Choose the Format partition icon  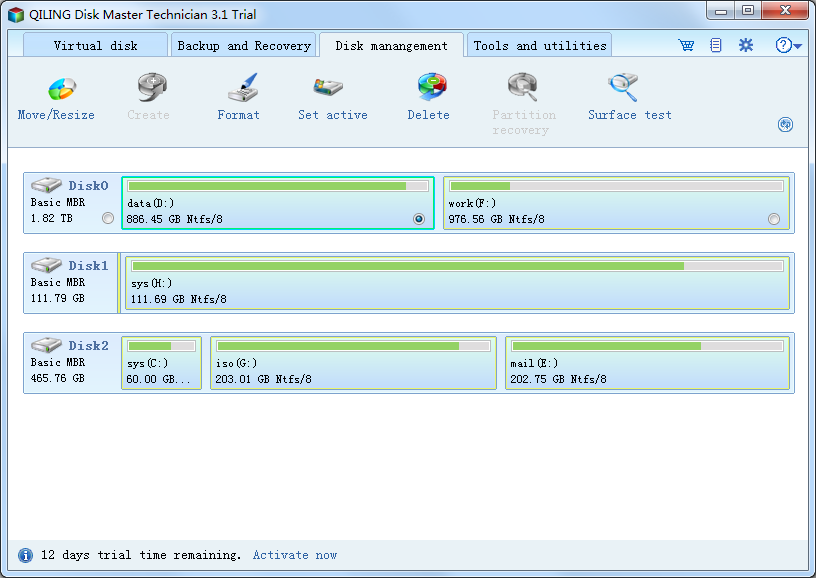click(x=243, y=87)
